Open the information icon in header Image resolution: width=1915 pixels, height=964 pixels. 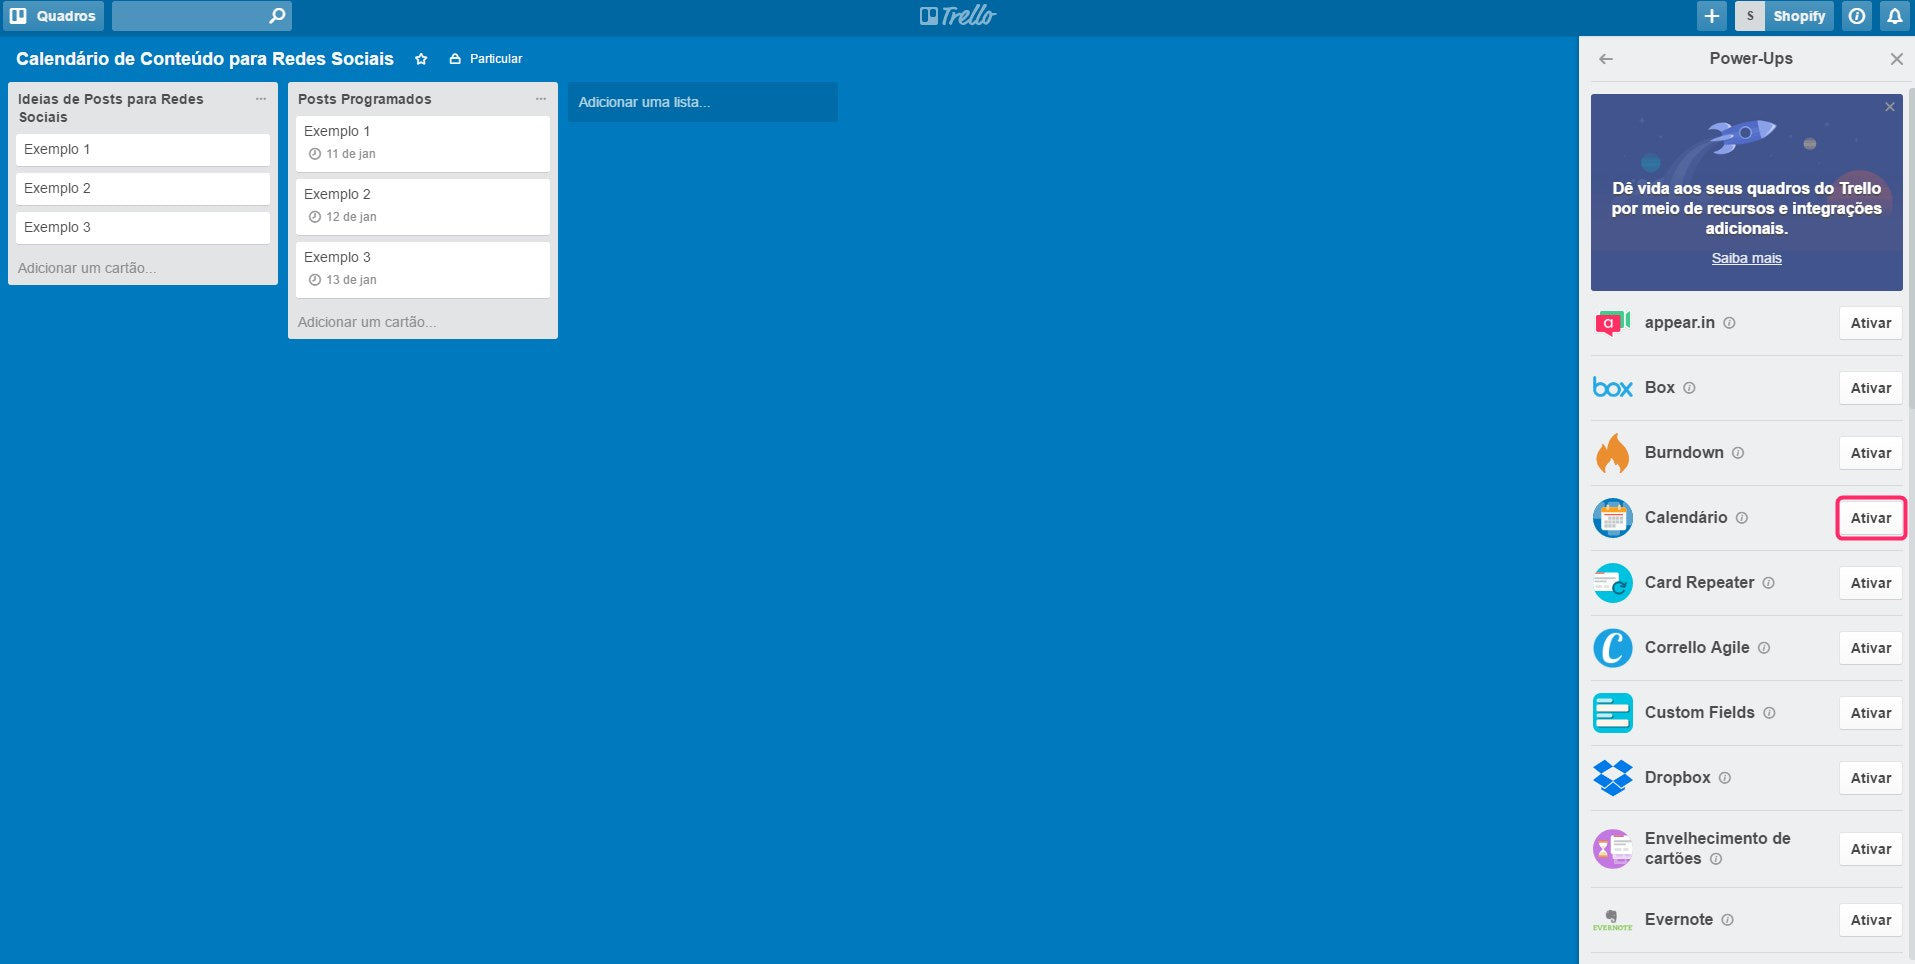(x=1857, y=16)
